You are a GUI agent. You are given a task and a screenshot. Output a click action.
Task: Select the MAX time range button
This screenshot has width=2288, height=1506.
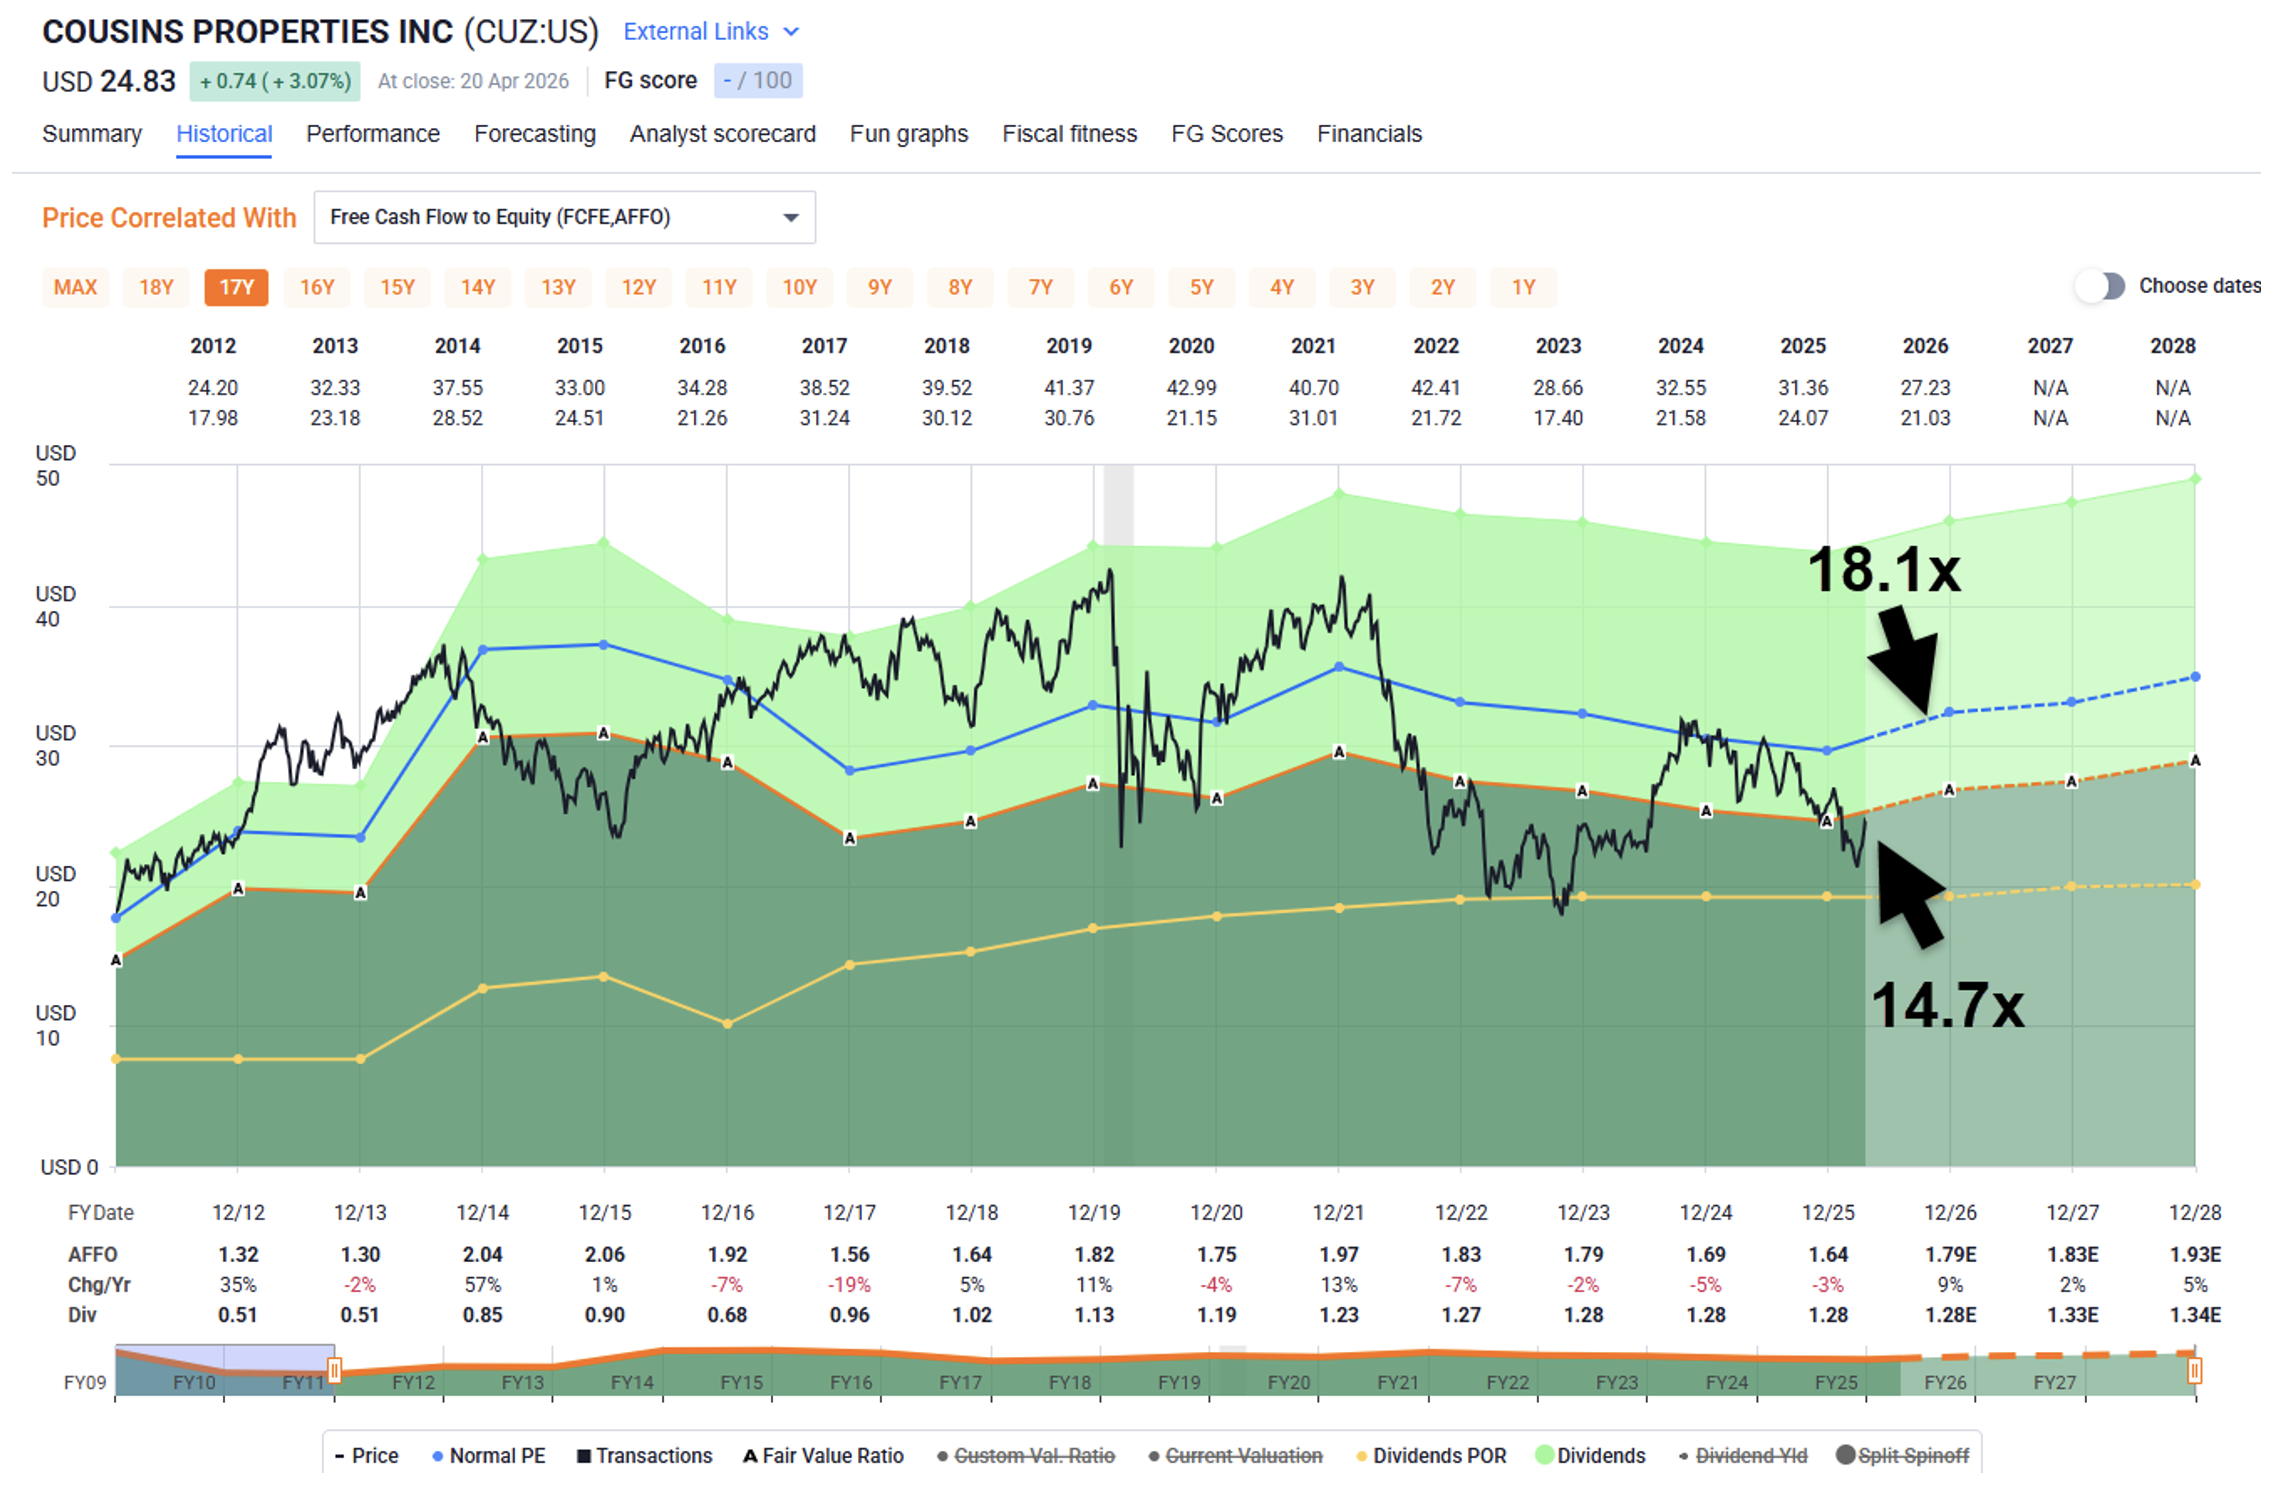pyautogui.click(x=75, y=288)
